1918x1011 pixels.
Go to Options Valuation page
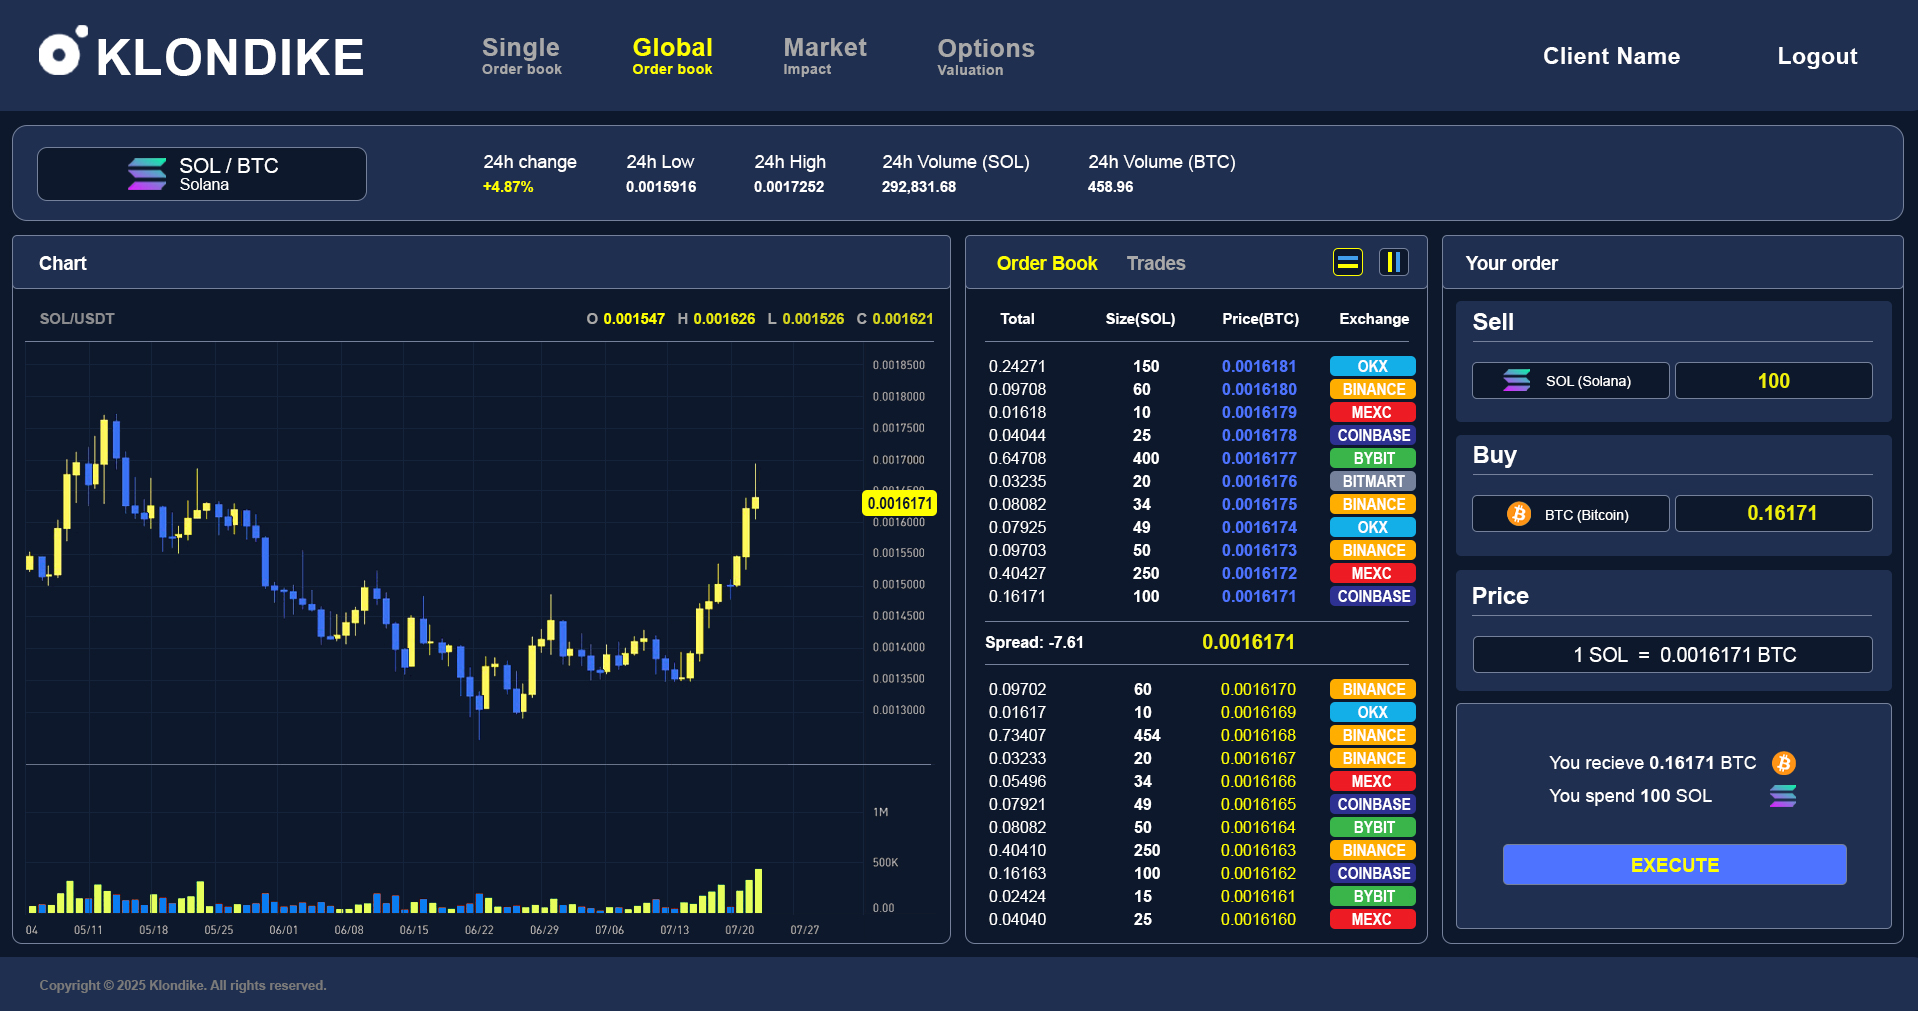click(985, 57)
